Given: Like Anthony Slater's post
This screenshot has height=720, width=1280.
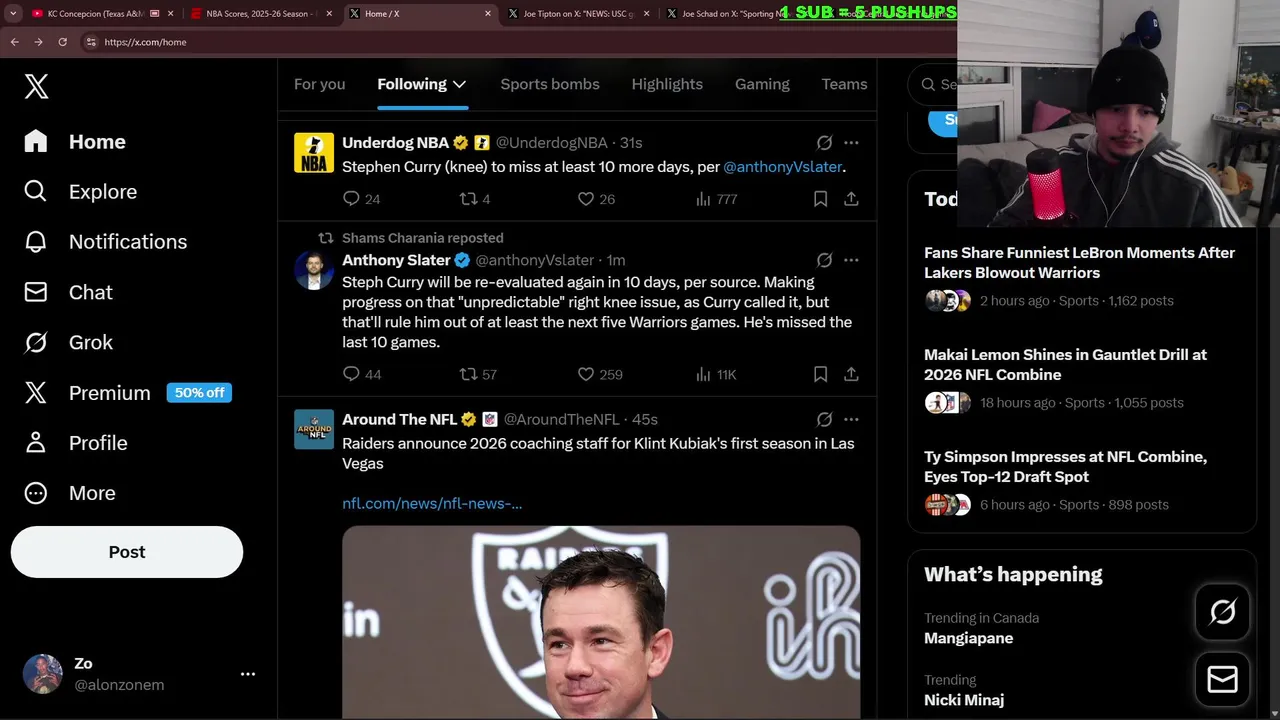Looking at the screenshot, I should coord(586,374).
